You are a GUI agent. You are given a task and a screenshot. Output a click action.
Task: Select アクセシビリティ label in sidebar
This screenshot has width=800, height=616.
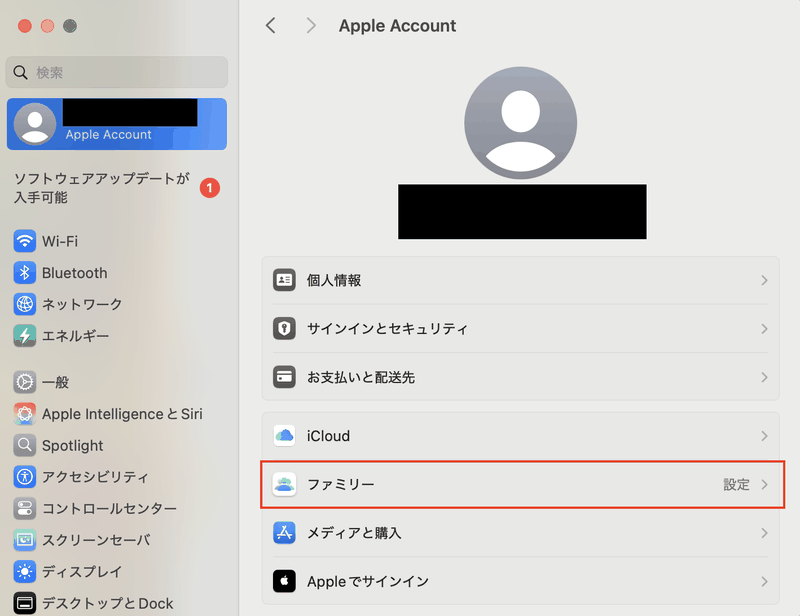95,477
